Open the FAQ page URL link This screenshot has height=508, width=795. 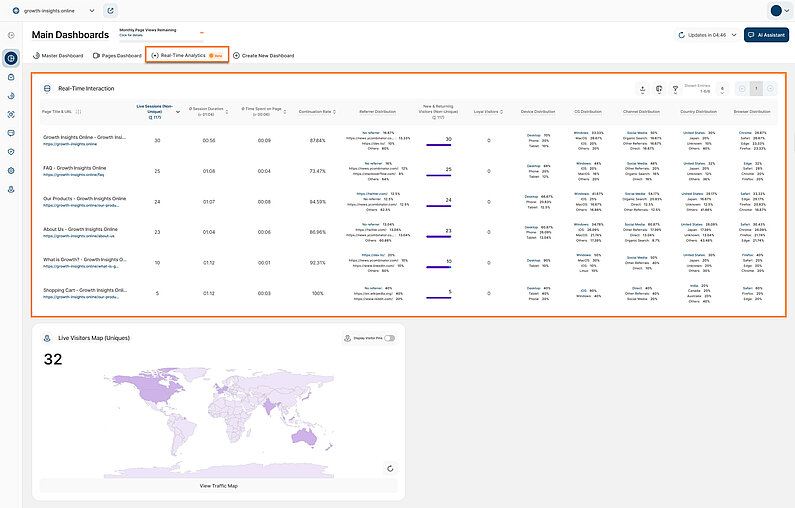[x=74, y=175]
